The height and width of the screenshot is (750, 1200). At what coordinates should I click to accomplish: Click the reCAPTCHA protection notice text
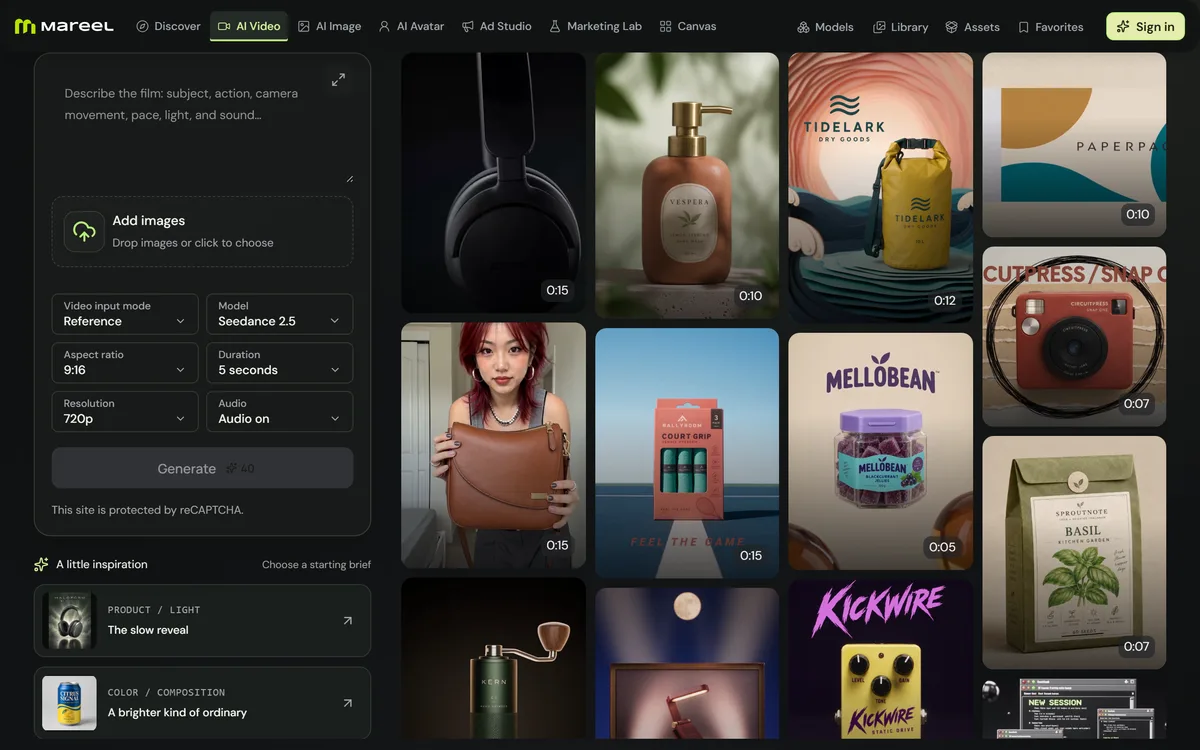click(148, 510)
